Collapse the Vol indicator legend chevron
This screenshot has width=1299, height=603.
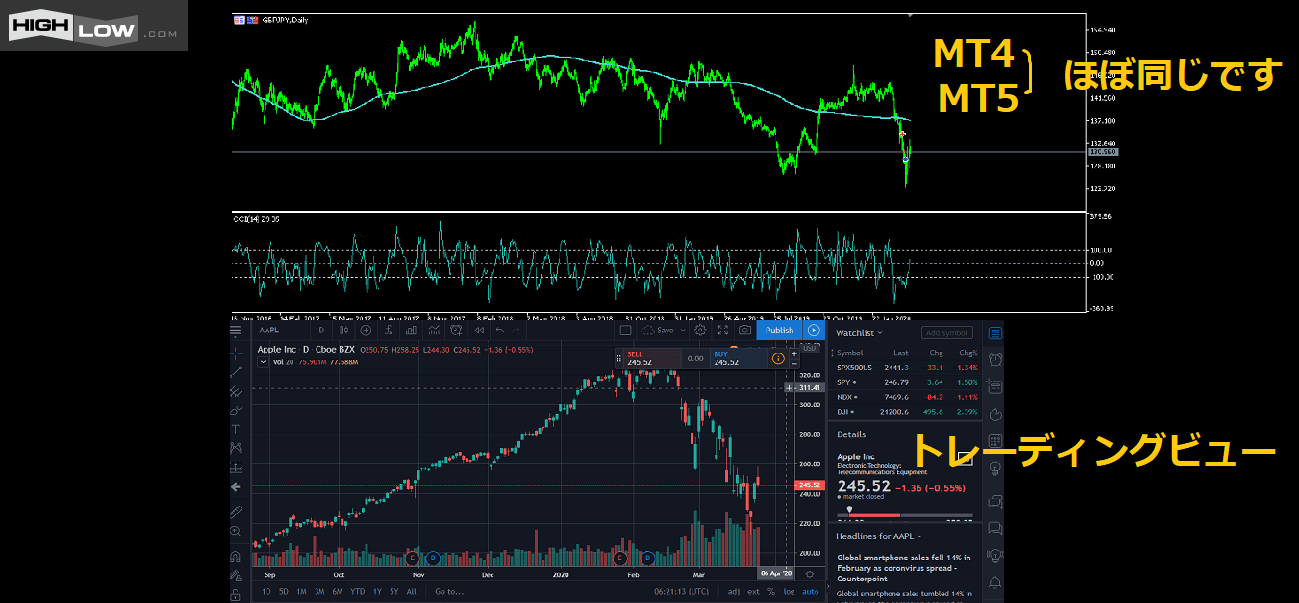263,362
